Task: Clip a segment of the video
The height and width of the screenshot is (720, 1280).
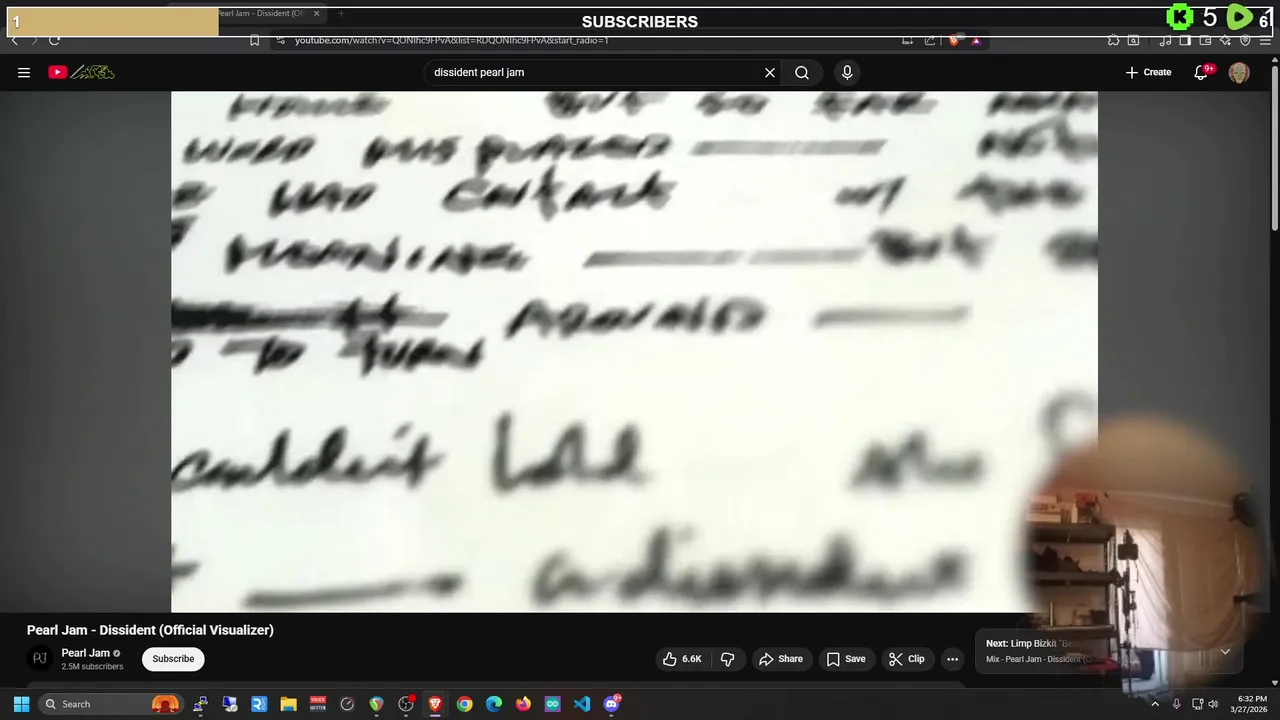Action: pyautogui.click(x=907, y=659)
